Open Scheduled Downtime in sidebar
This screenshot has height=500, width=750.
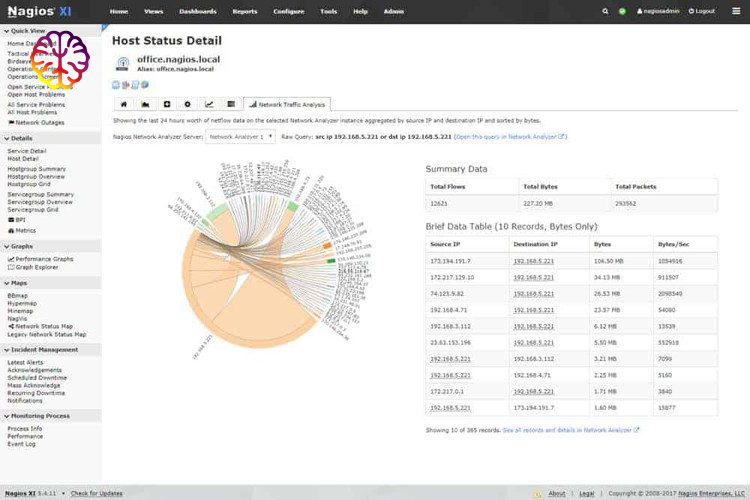37,378
